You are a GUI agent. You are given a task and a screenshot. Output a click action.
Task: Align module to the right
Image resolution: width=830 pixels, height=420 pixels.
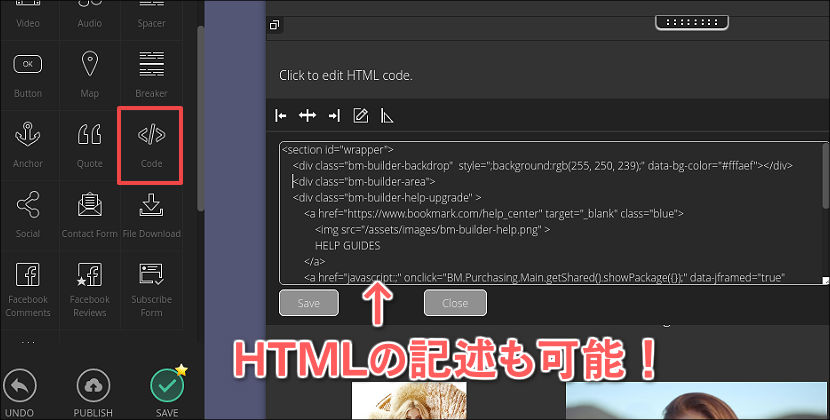point(334,115)
